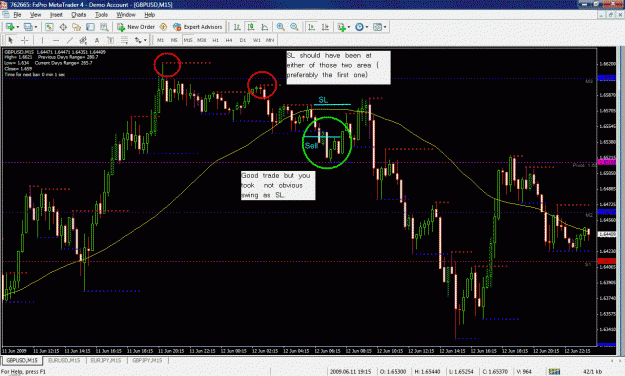Open the View menu
625x376 pixels.
[x=35, y=15]
